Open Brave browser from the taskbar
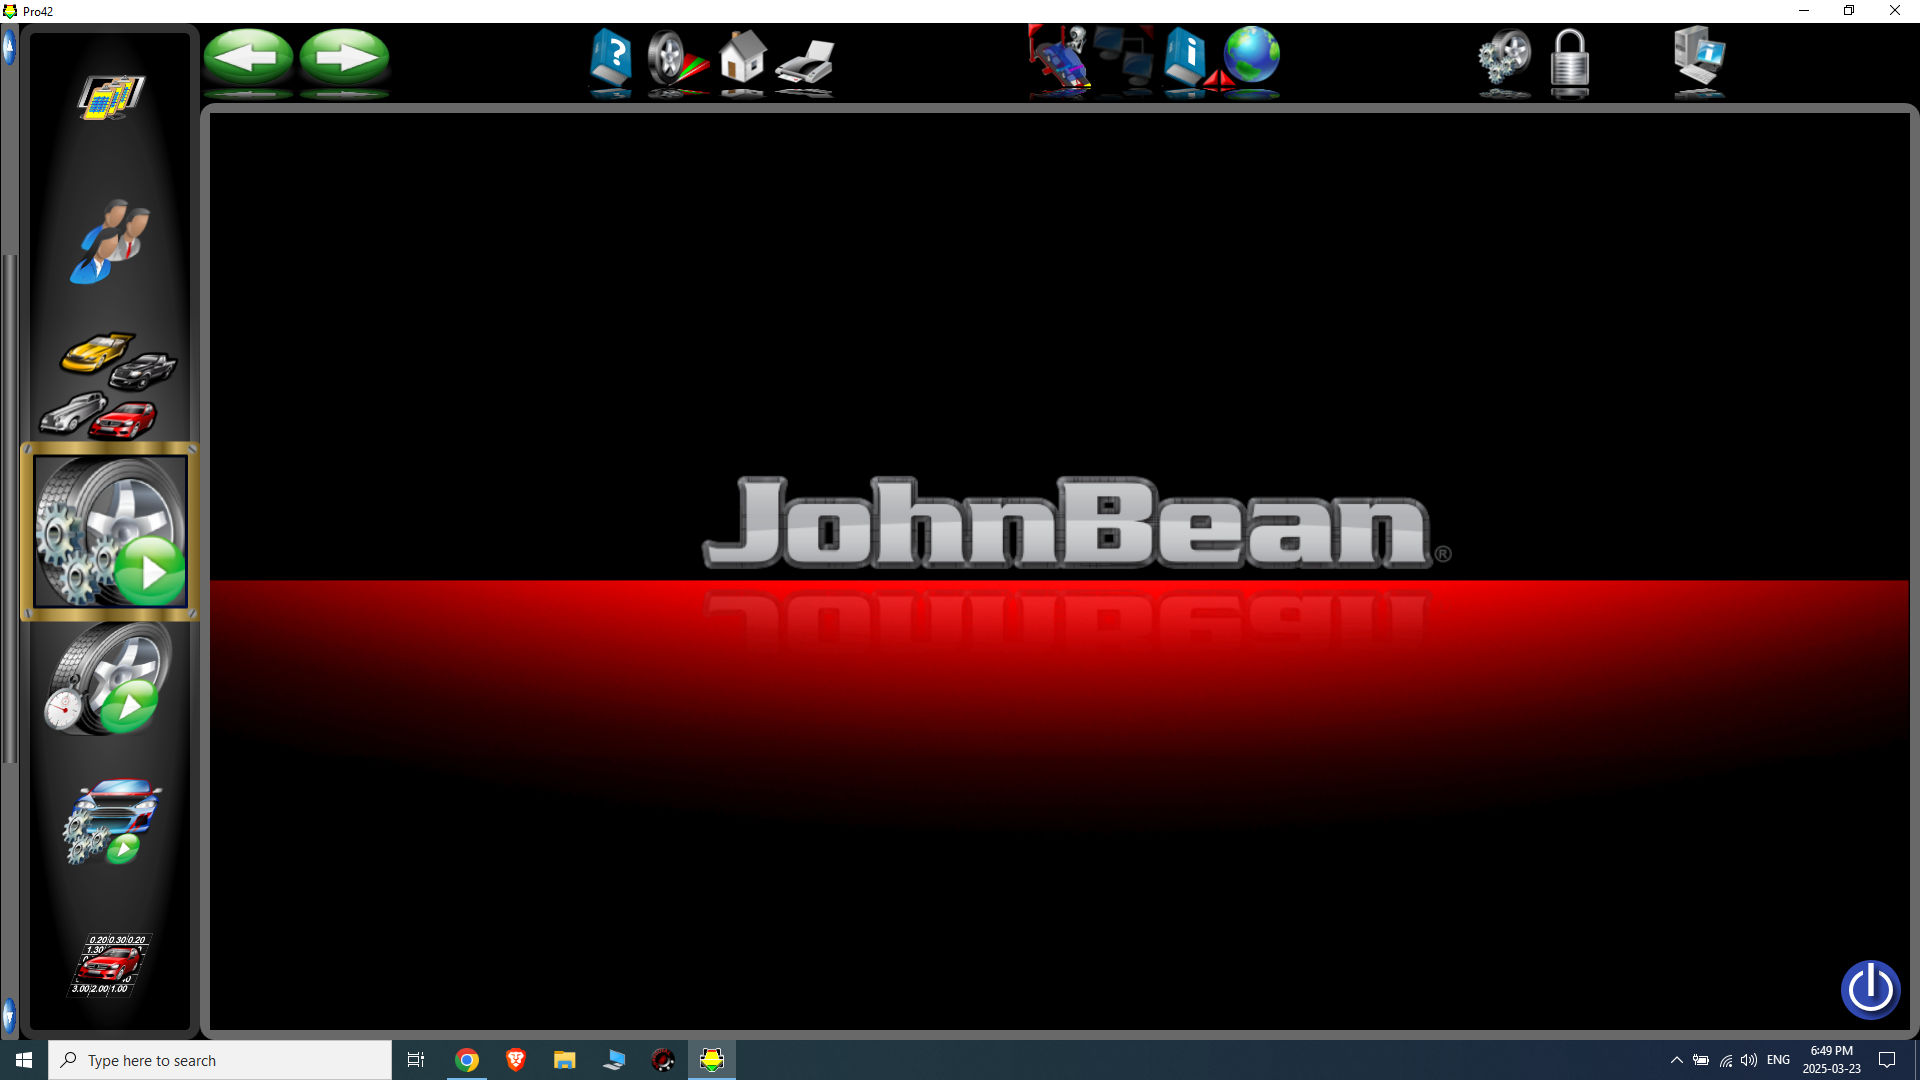Viewport: 1920px width, 1080px height. pyautogui.click(x=516, y=1060)
